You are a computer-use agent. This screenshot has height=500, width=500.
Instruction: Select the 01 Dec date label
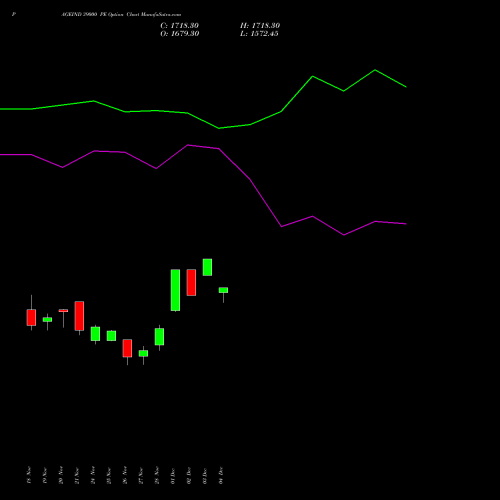[173, 475]
